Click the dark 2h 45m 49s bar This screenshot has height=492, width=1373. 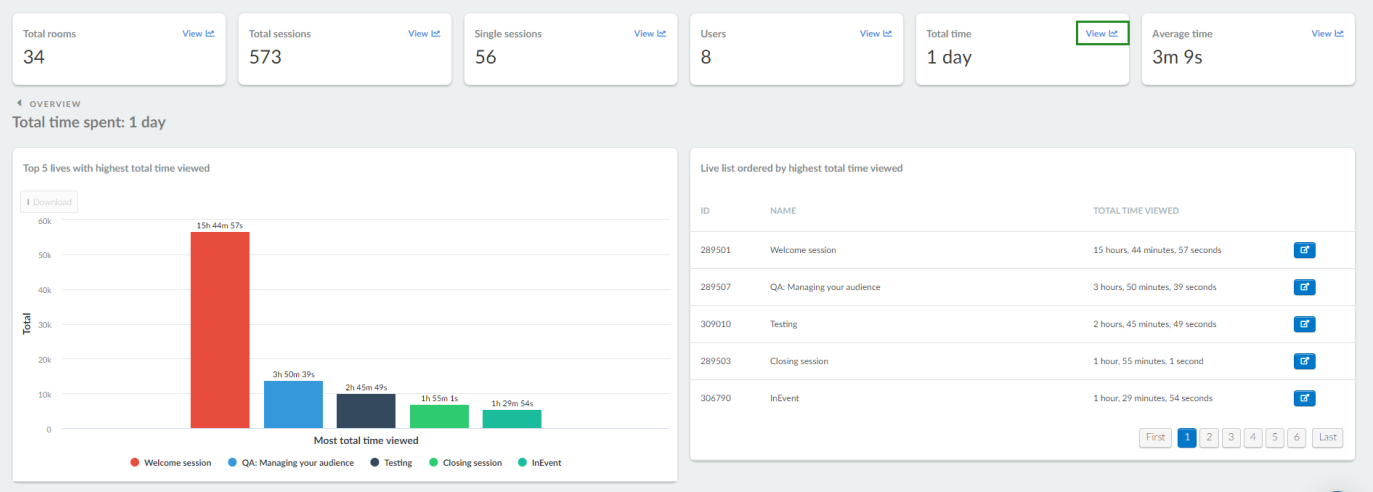click(366, 411)
